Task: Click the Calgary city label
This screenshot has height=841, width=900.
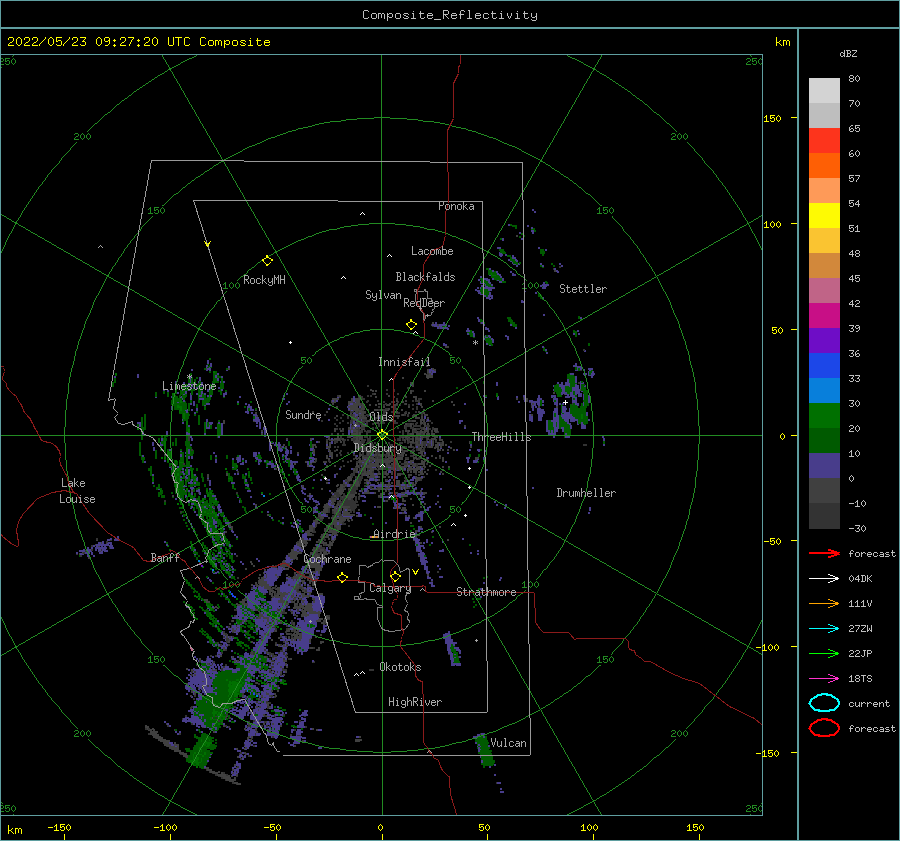Action: (x=390, y=588)
